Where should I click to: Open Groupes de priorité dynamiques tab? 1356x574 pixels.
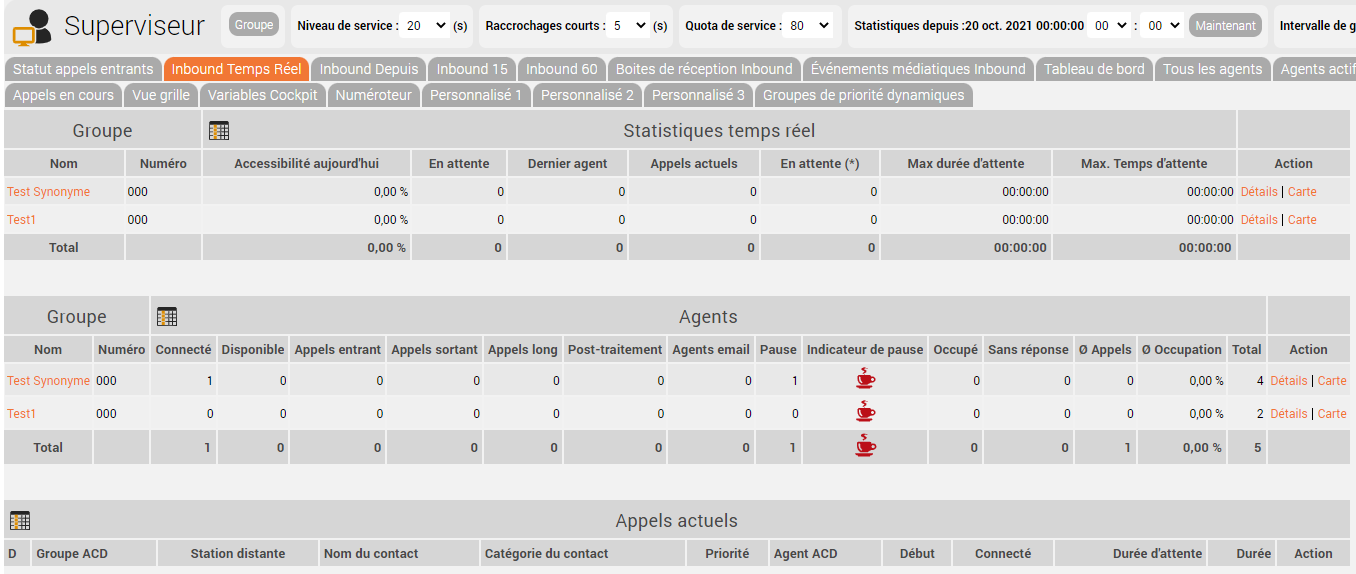click(x=864, y=95)
